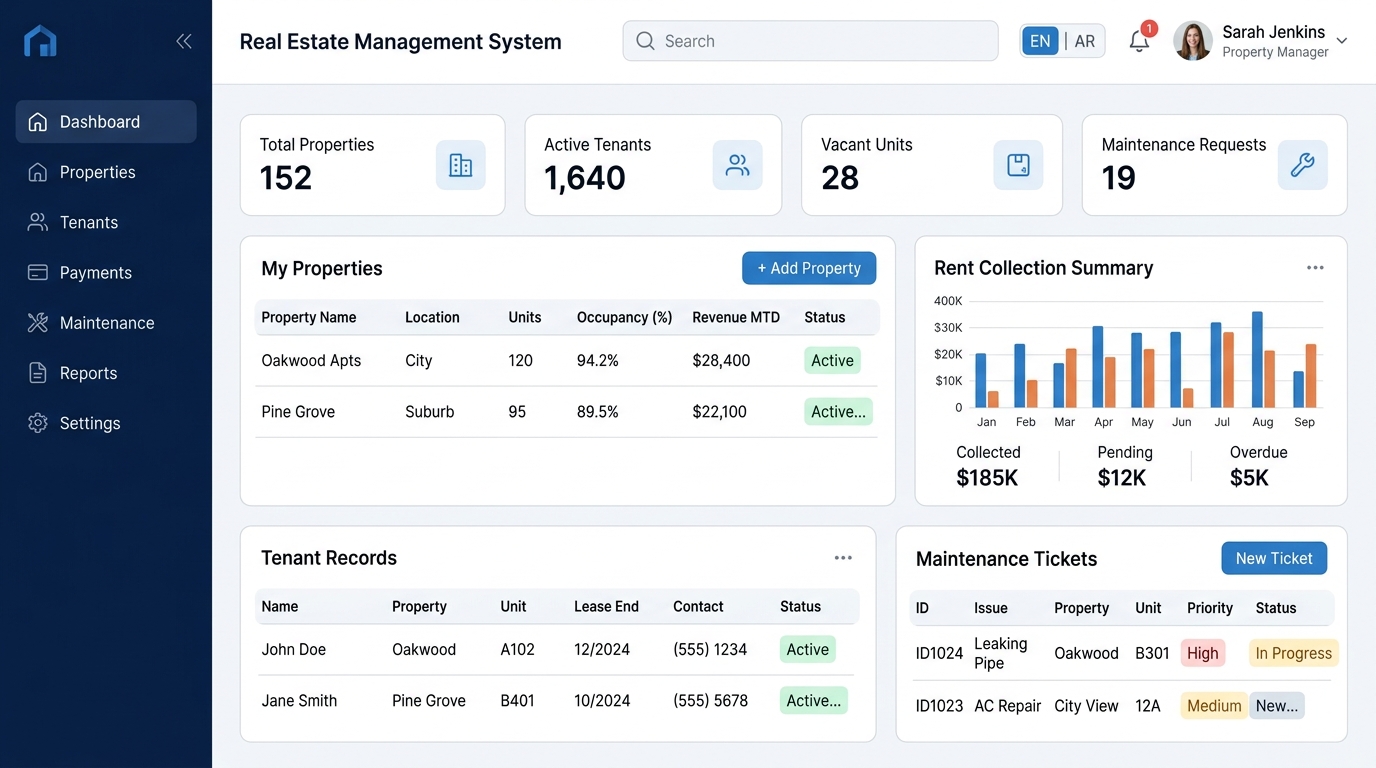The width and height of the screenshot is (1376, 768).
Task: Click the Maintenance wrench icon in sidebar
Action: pyautogui.click(x=33, y=322)
